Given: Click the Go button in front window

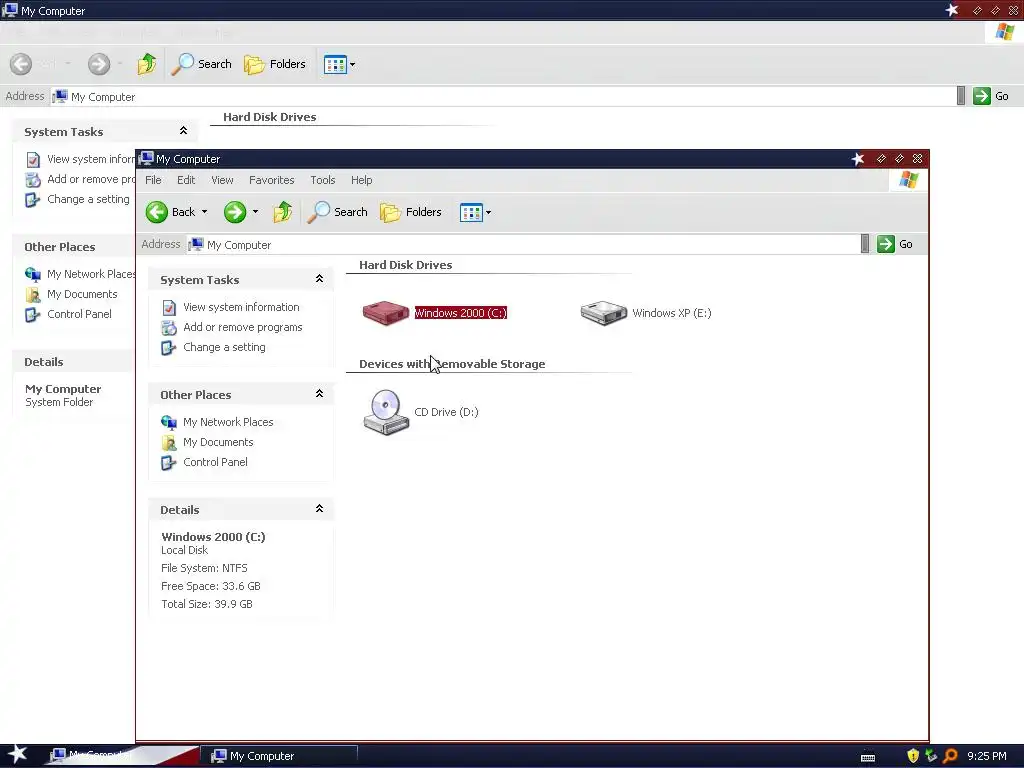Looking at the screenshot, I should [x=895, y=244].
